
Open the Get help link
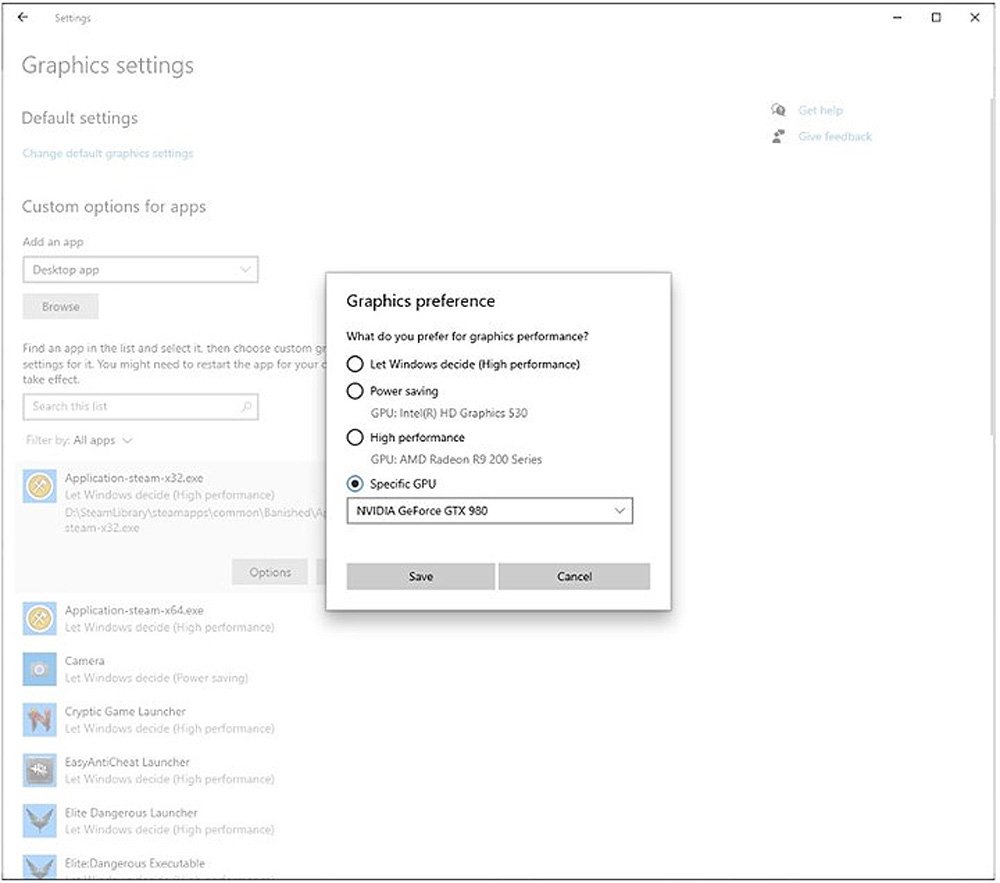pyautogui.click(x=820, y=110)
